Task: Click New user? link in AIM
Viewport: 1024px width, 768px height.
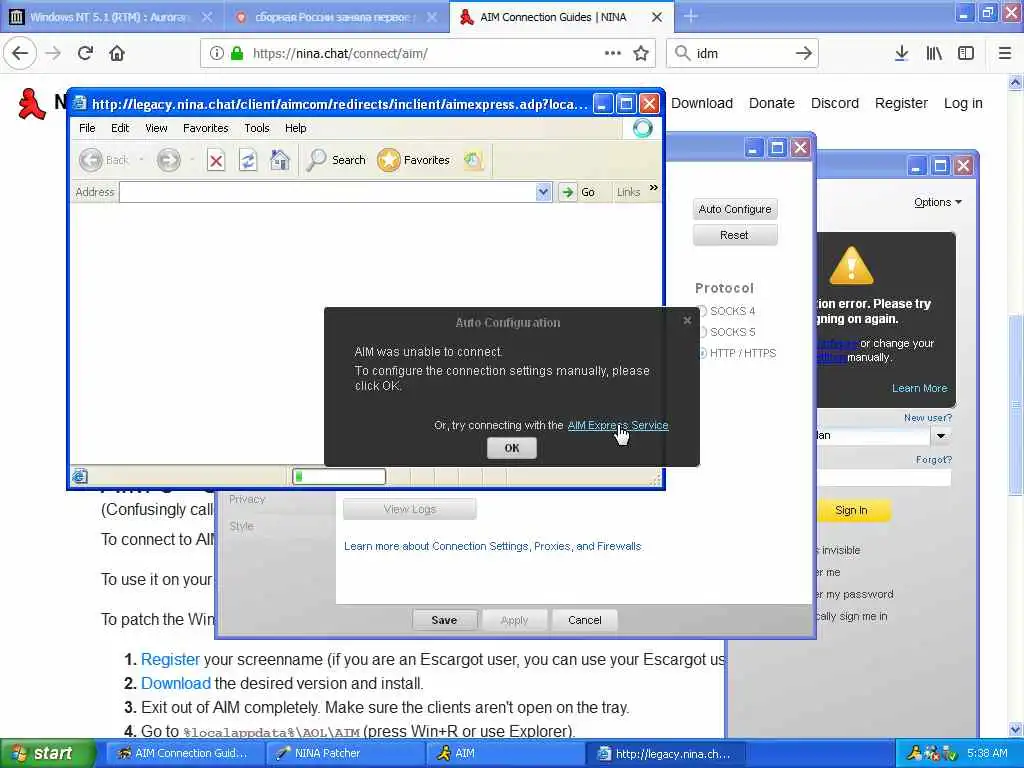Action: coord(928,417)
